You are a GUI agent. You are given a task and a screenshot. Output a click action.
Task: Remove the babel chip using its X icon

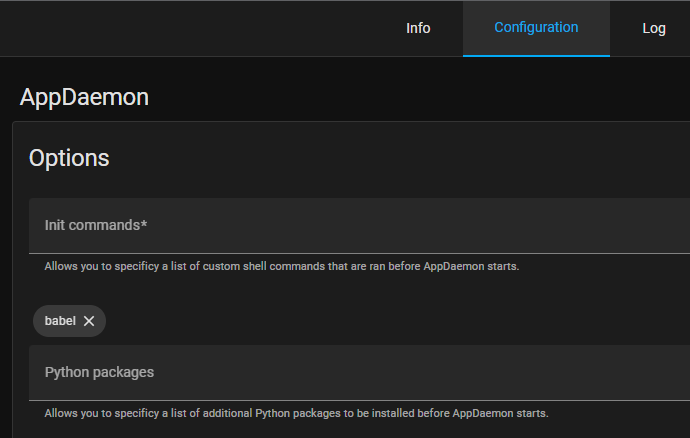[x=89, y=321]
